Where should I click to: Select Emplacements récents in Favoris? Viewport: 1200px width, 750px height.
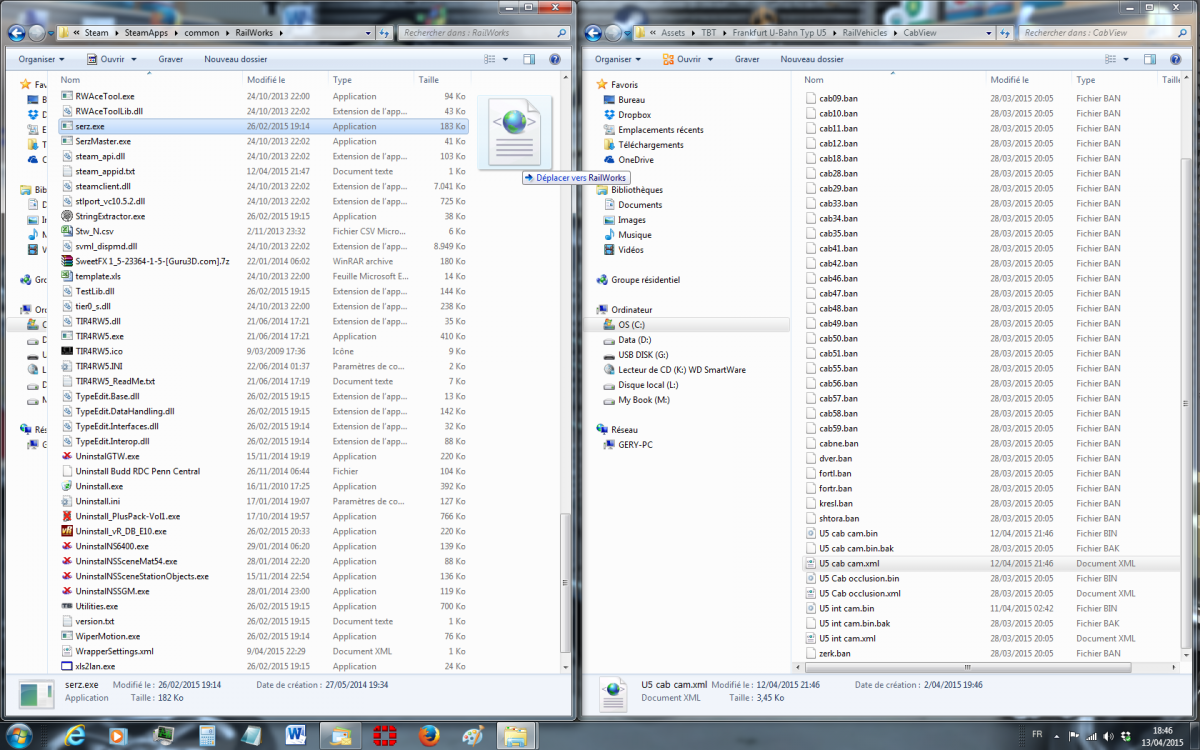tap(653, 130)
